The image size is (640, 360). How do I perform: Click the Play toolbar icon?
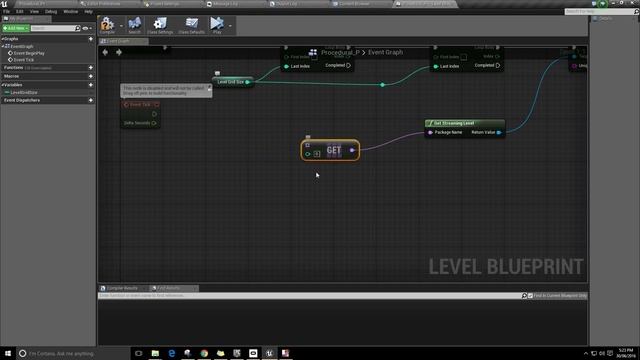click(x=217, y=25)
